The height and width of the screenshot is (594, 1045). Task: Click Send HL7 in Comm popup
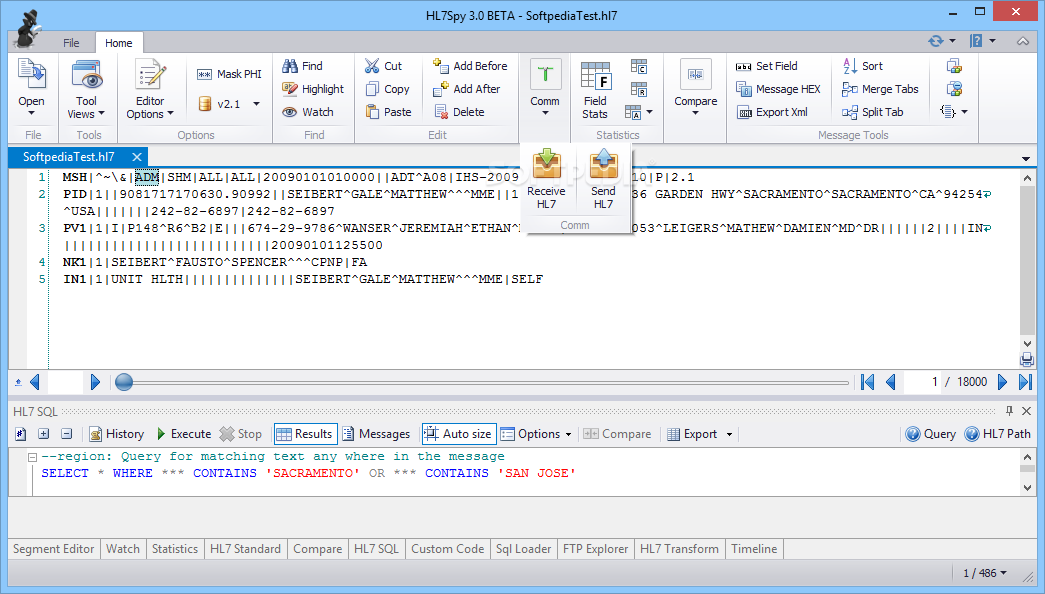pos(603,179)
